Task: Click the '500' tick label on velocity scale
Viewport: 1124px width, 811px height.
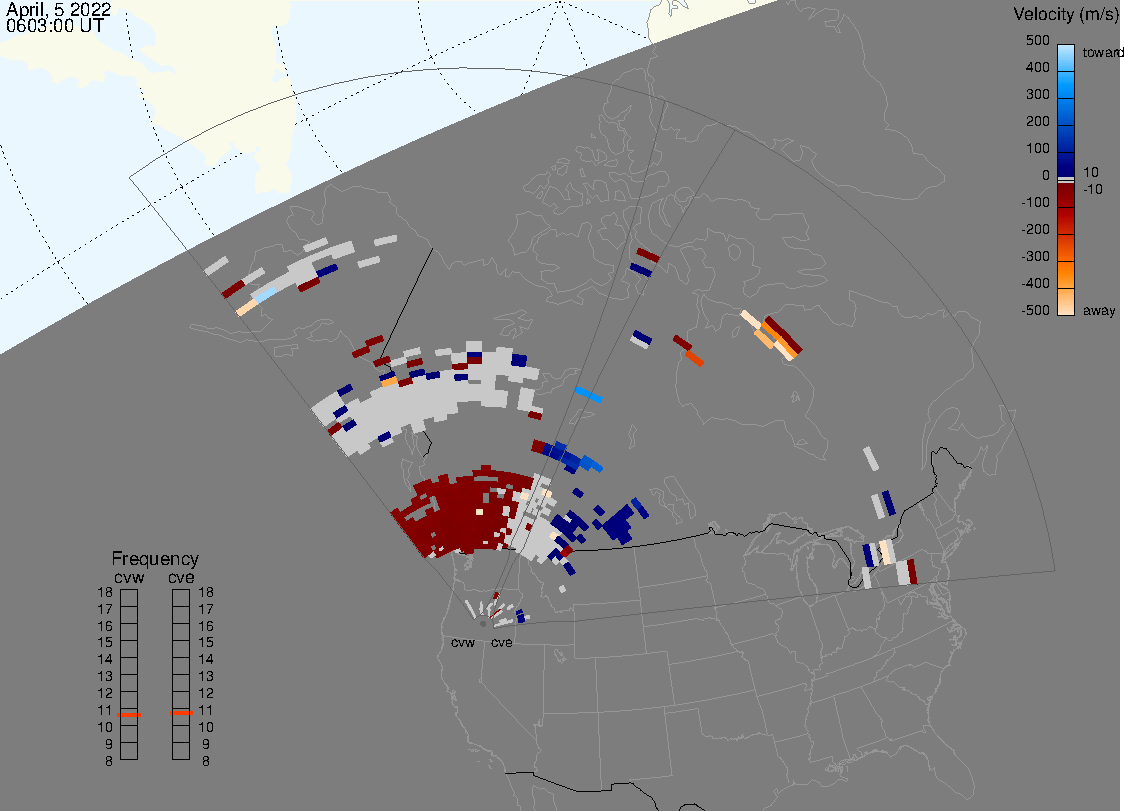Action: (x=1037, y=40)
